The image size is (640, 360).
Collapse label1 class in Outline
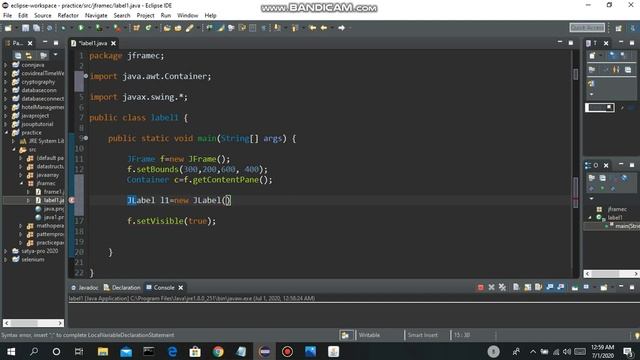pos(590,218)
